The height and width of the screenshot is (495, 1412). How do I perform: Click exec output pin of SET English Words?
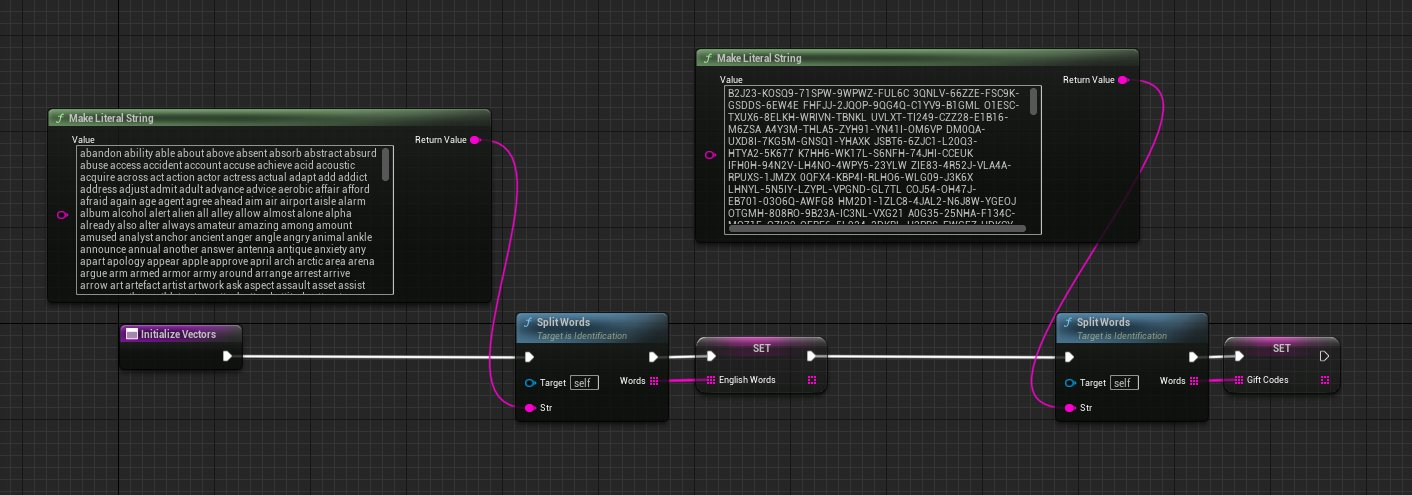pos(812,356)
